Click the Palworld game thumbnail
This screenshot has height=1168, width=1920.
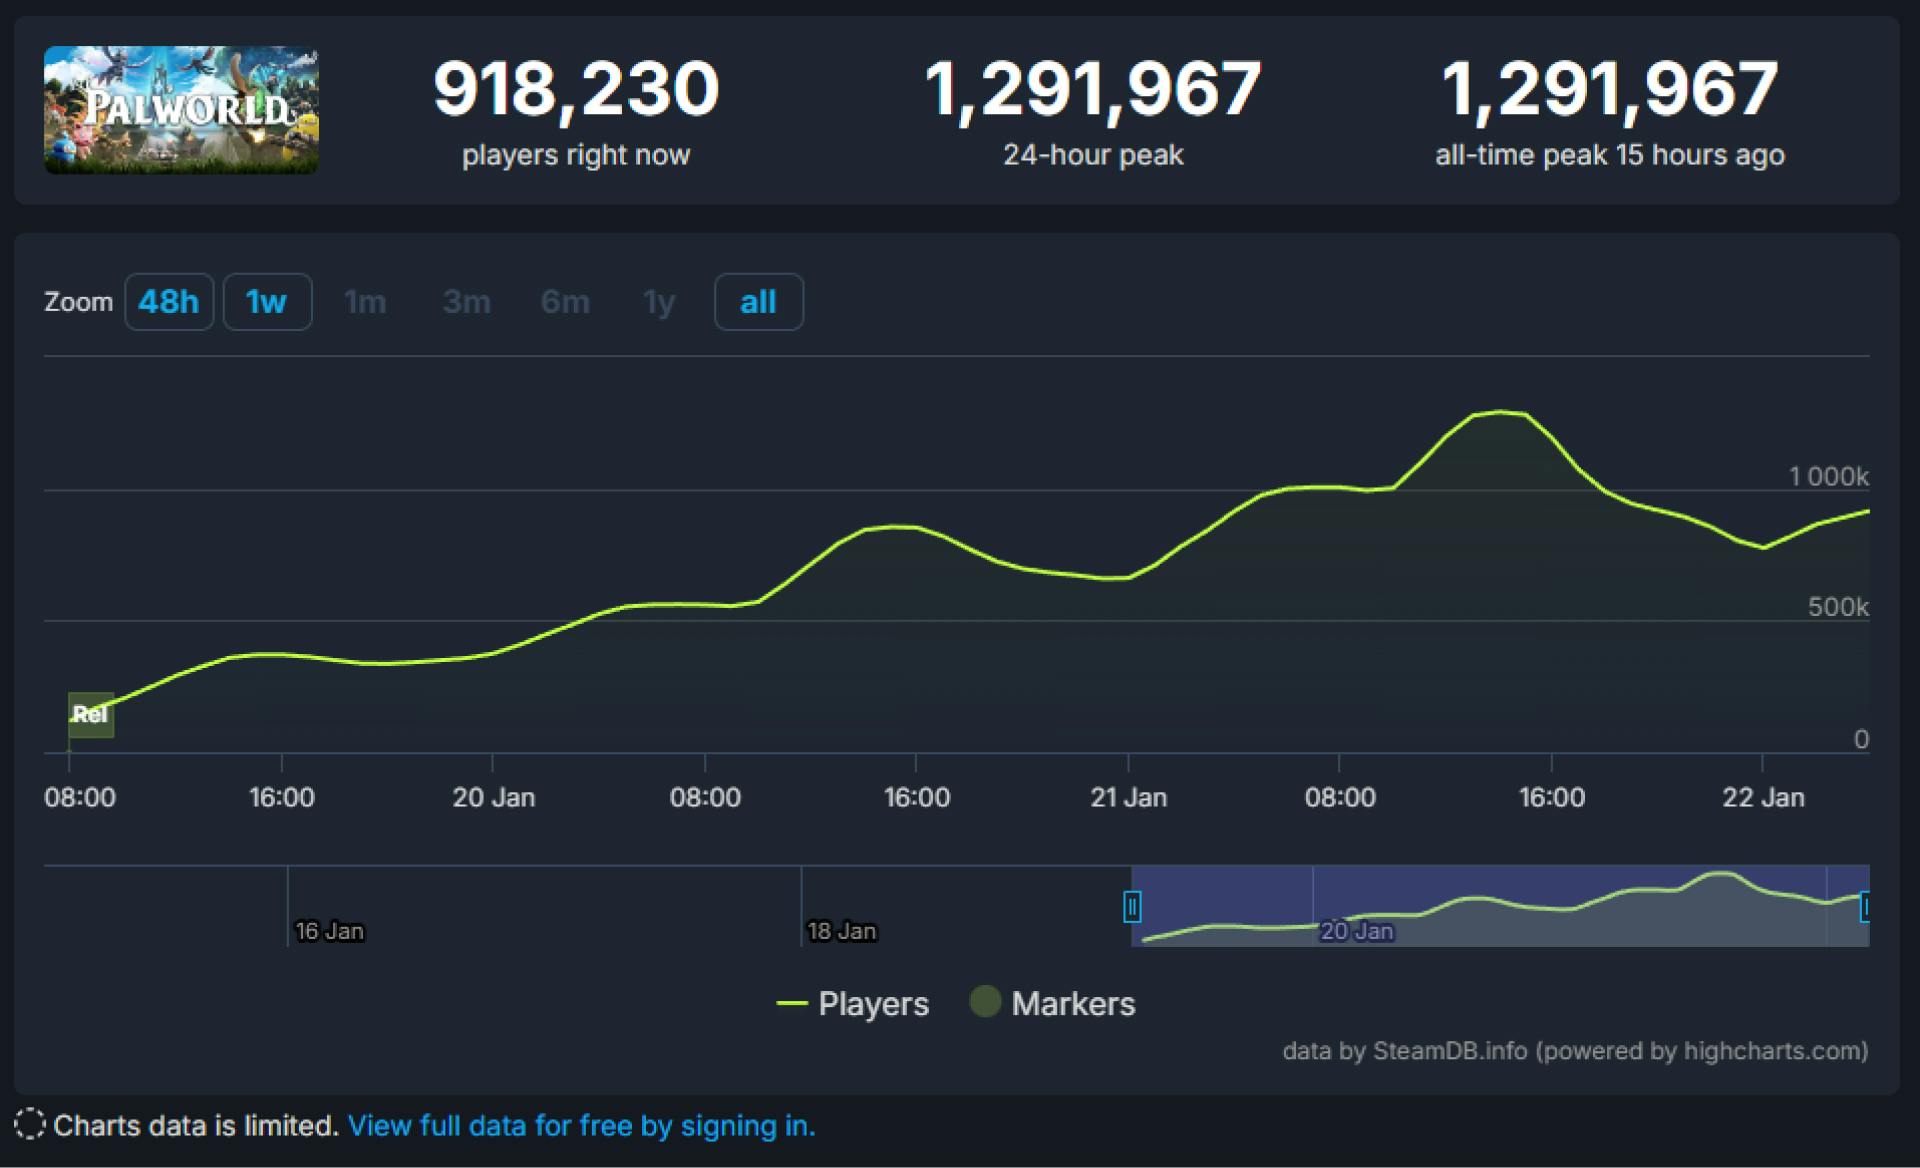[x=181, y=110]
